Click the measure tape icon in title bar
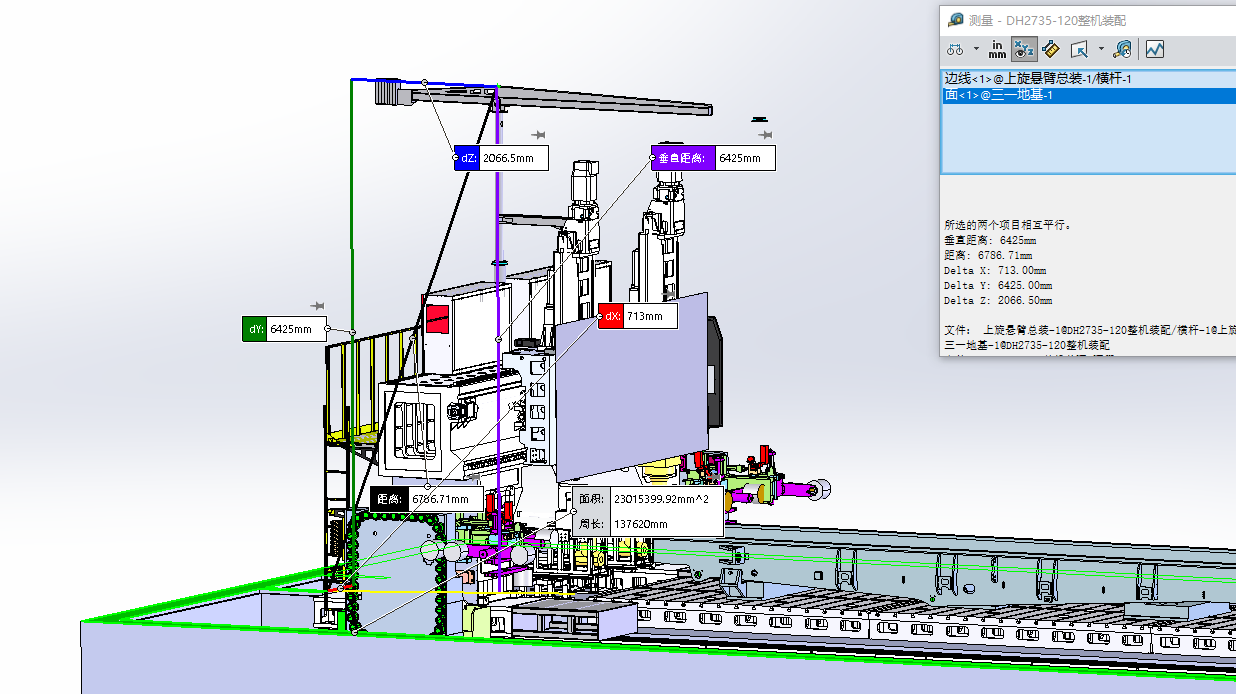 (956, 20)
